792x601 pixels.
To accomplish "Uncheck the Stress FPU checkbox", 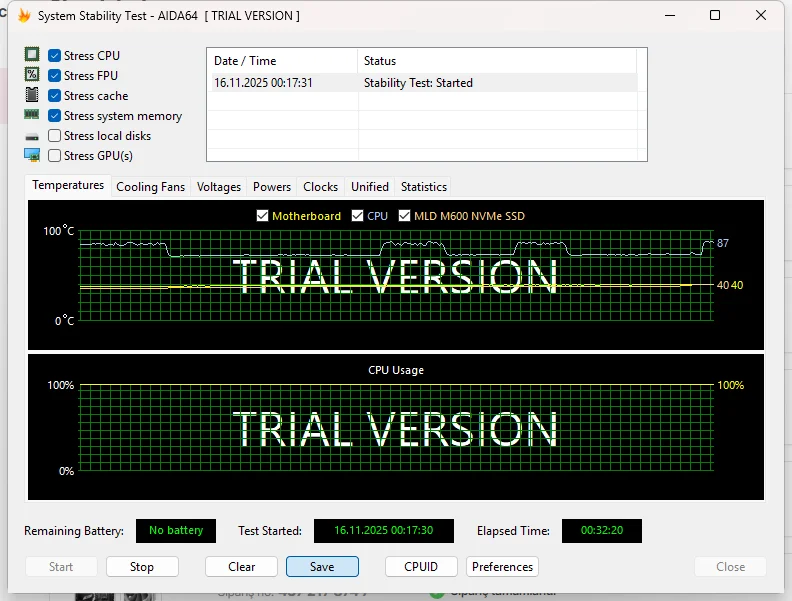I will 55,76.
